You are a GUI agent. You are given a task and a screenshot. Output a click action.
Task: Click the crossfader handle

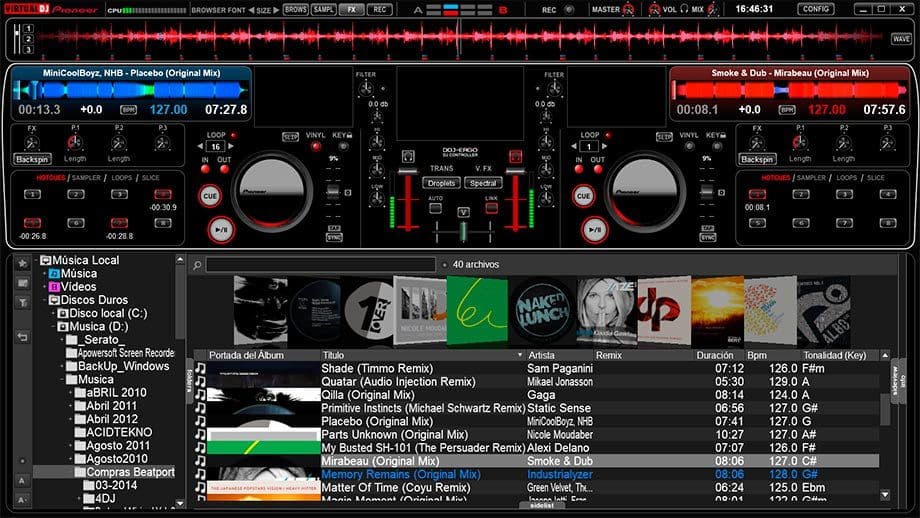(463, 231)
